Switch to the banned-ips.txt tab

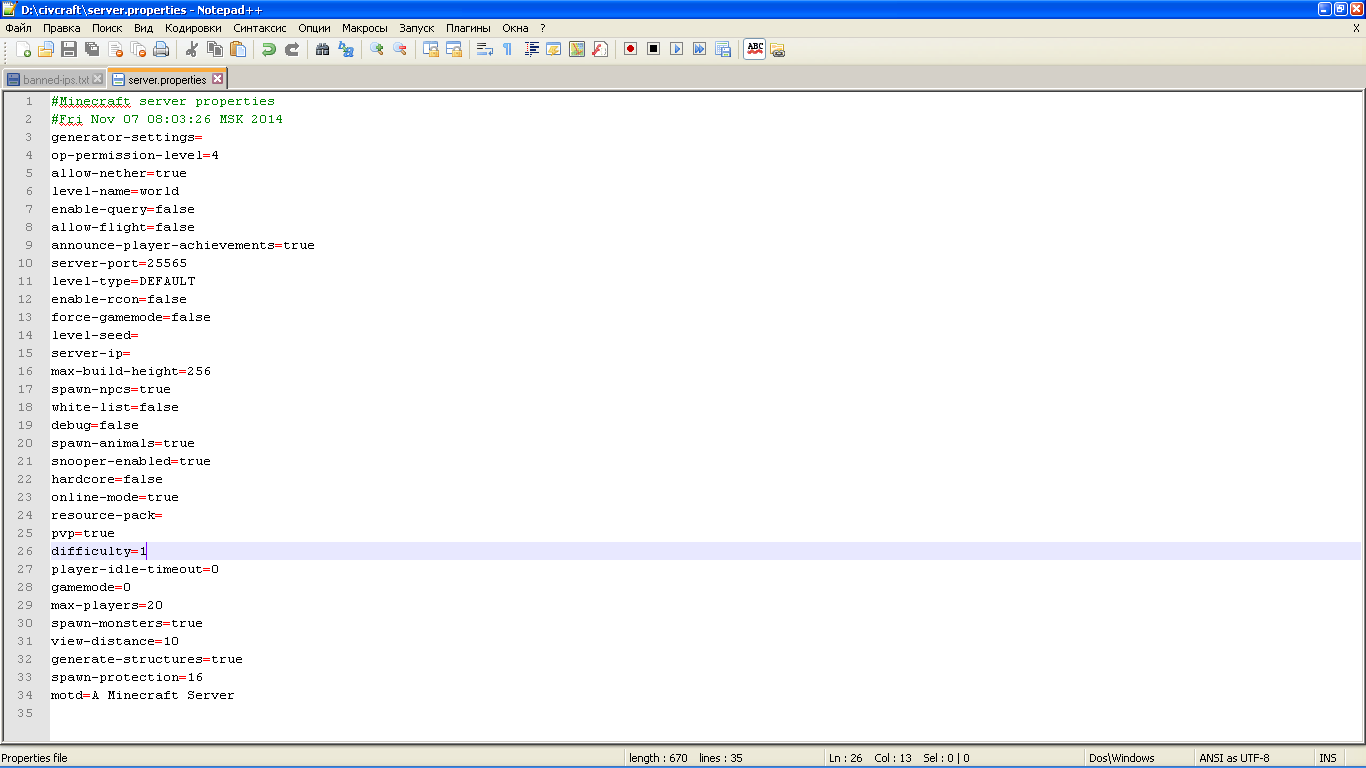click(x=55, y=79)
